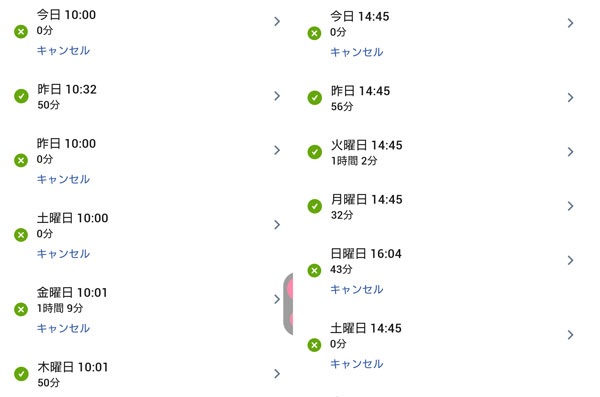Click the completed check icon for 昨日 10:32
Image resolution: width=600 pixels, height=397 pixels.
(21, 96)
